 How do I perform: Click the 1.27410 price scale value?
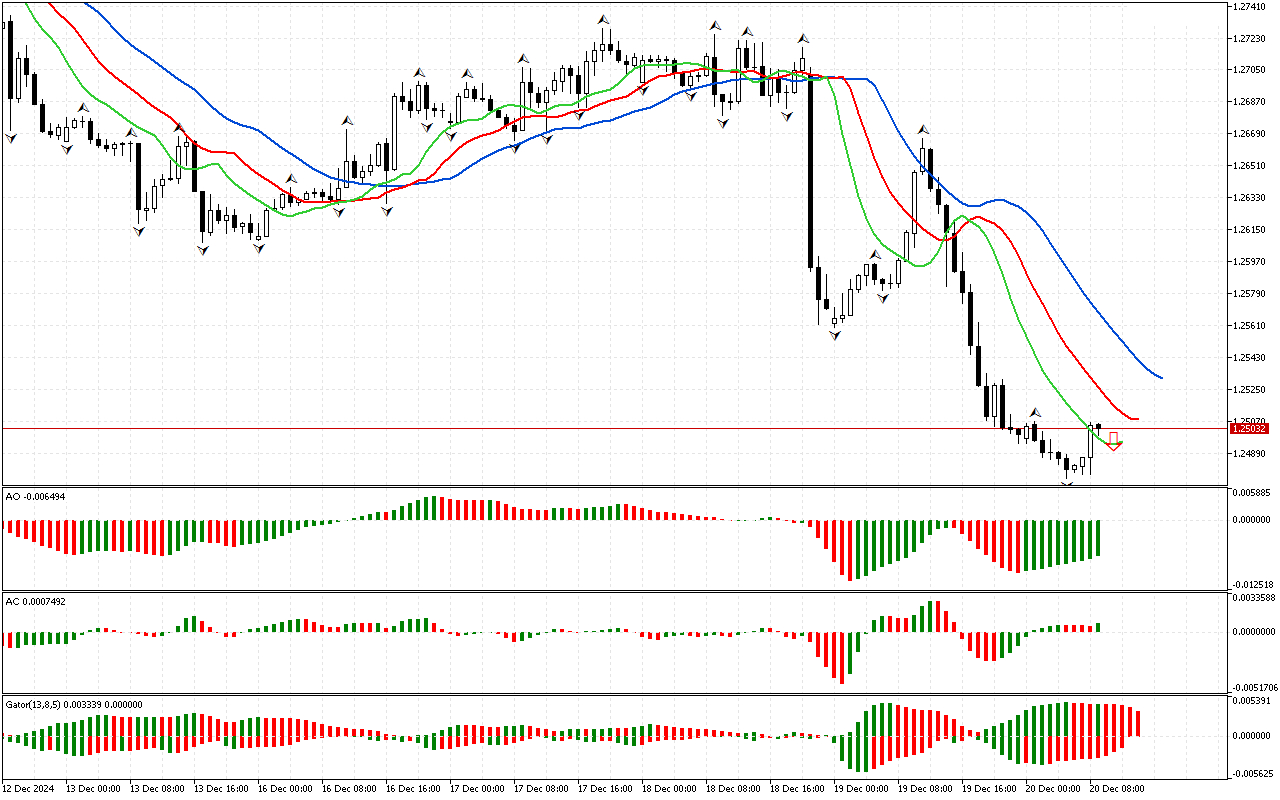click(1250, 6)
